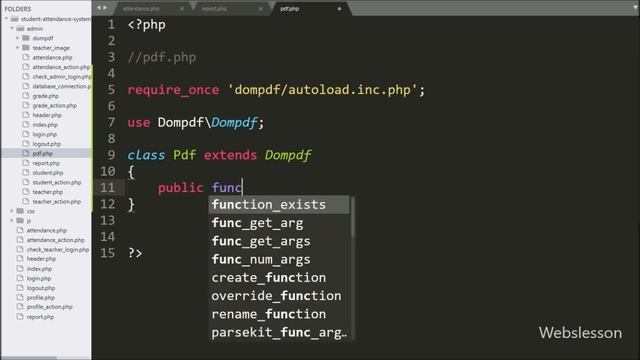Click line number 15 in the gutter
Viewport: 640px width, 360px height.
pyautogui.click(x=108, y=253)
